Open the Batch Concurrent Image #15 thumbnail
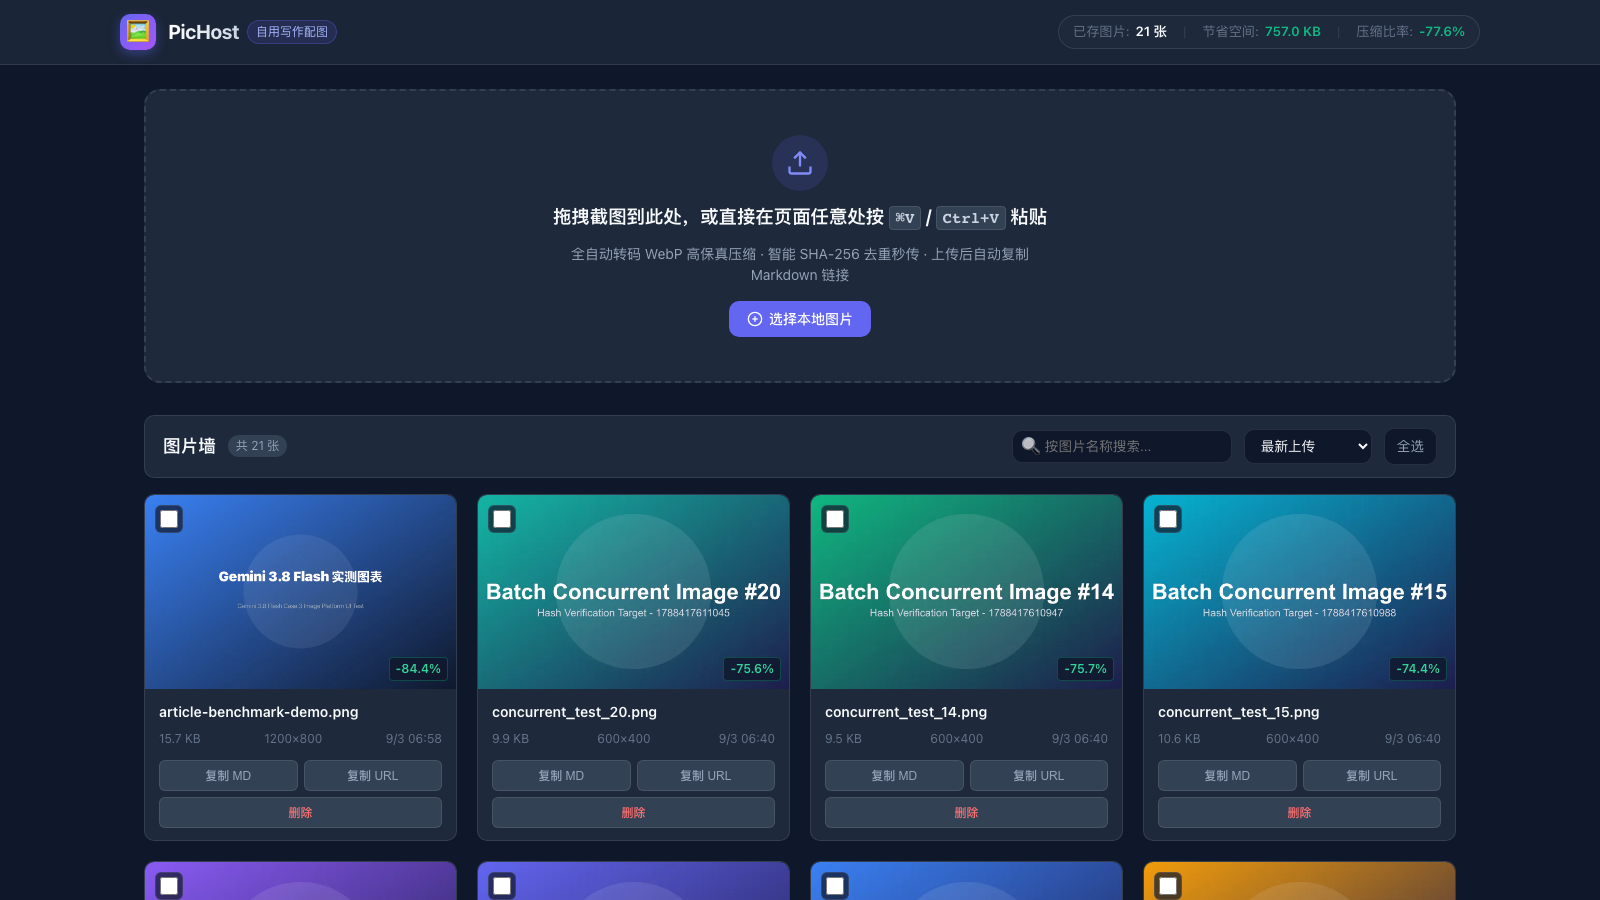This screenshot has width=1600, height=900. (x=1299, y=592)
